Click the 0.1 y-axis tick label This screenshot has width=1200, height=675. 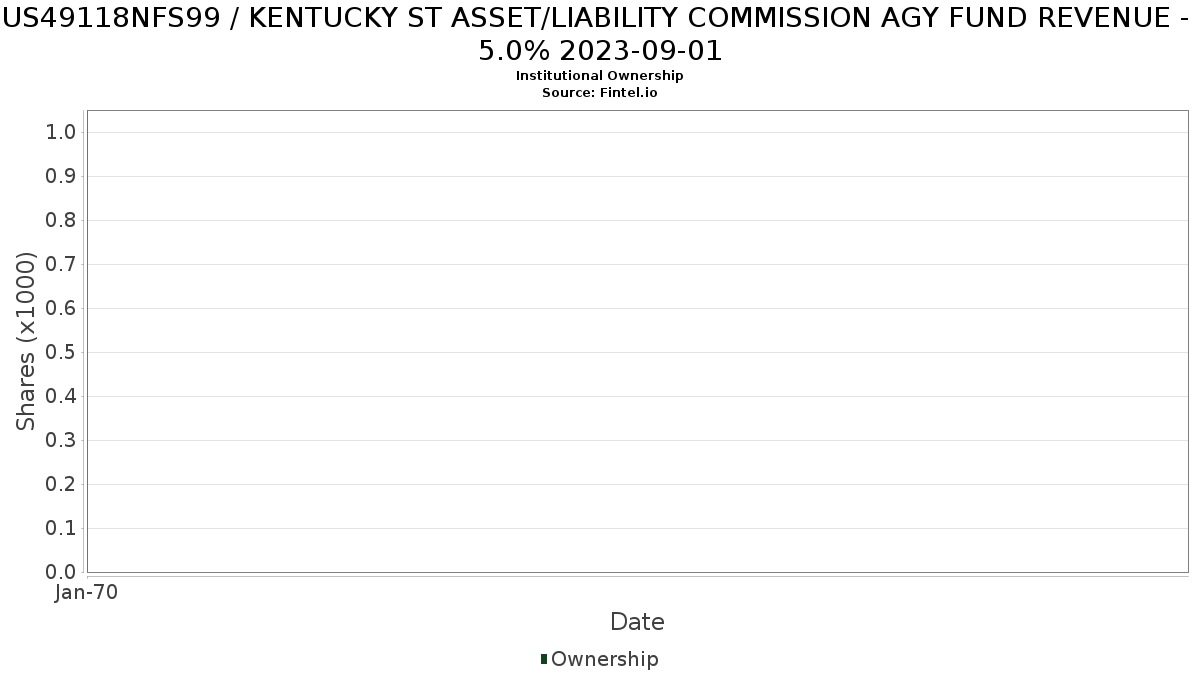[60, 529]
